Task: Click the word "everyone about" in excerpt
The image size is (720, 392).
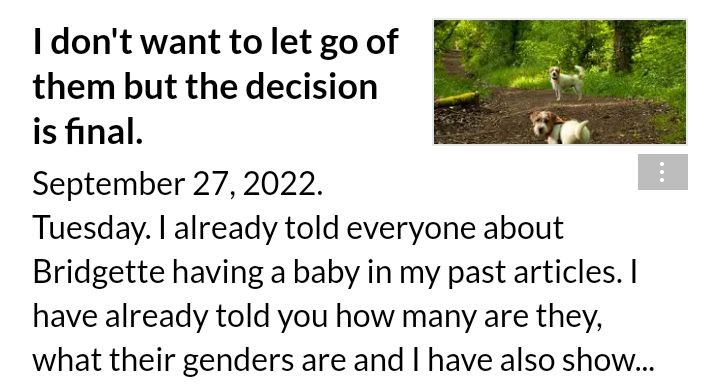Action: [455, 229]
